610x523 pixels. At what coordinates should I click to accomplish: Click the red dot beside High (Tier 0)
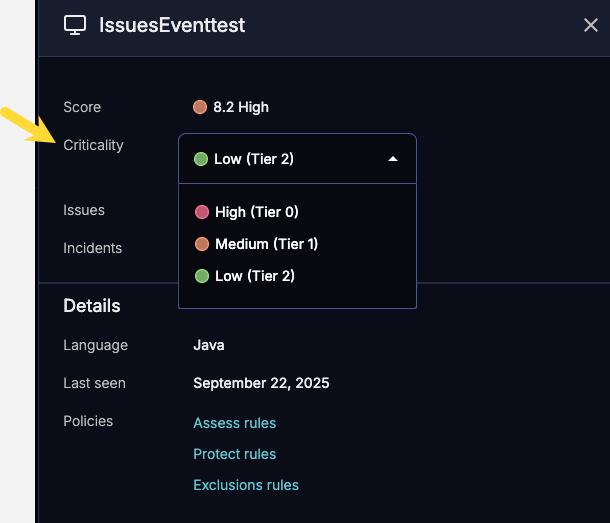pyautogui.click(x=201, y=212)
